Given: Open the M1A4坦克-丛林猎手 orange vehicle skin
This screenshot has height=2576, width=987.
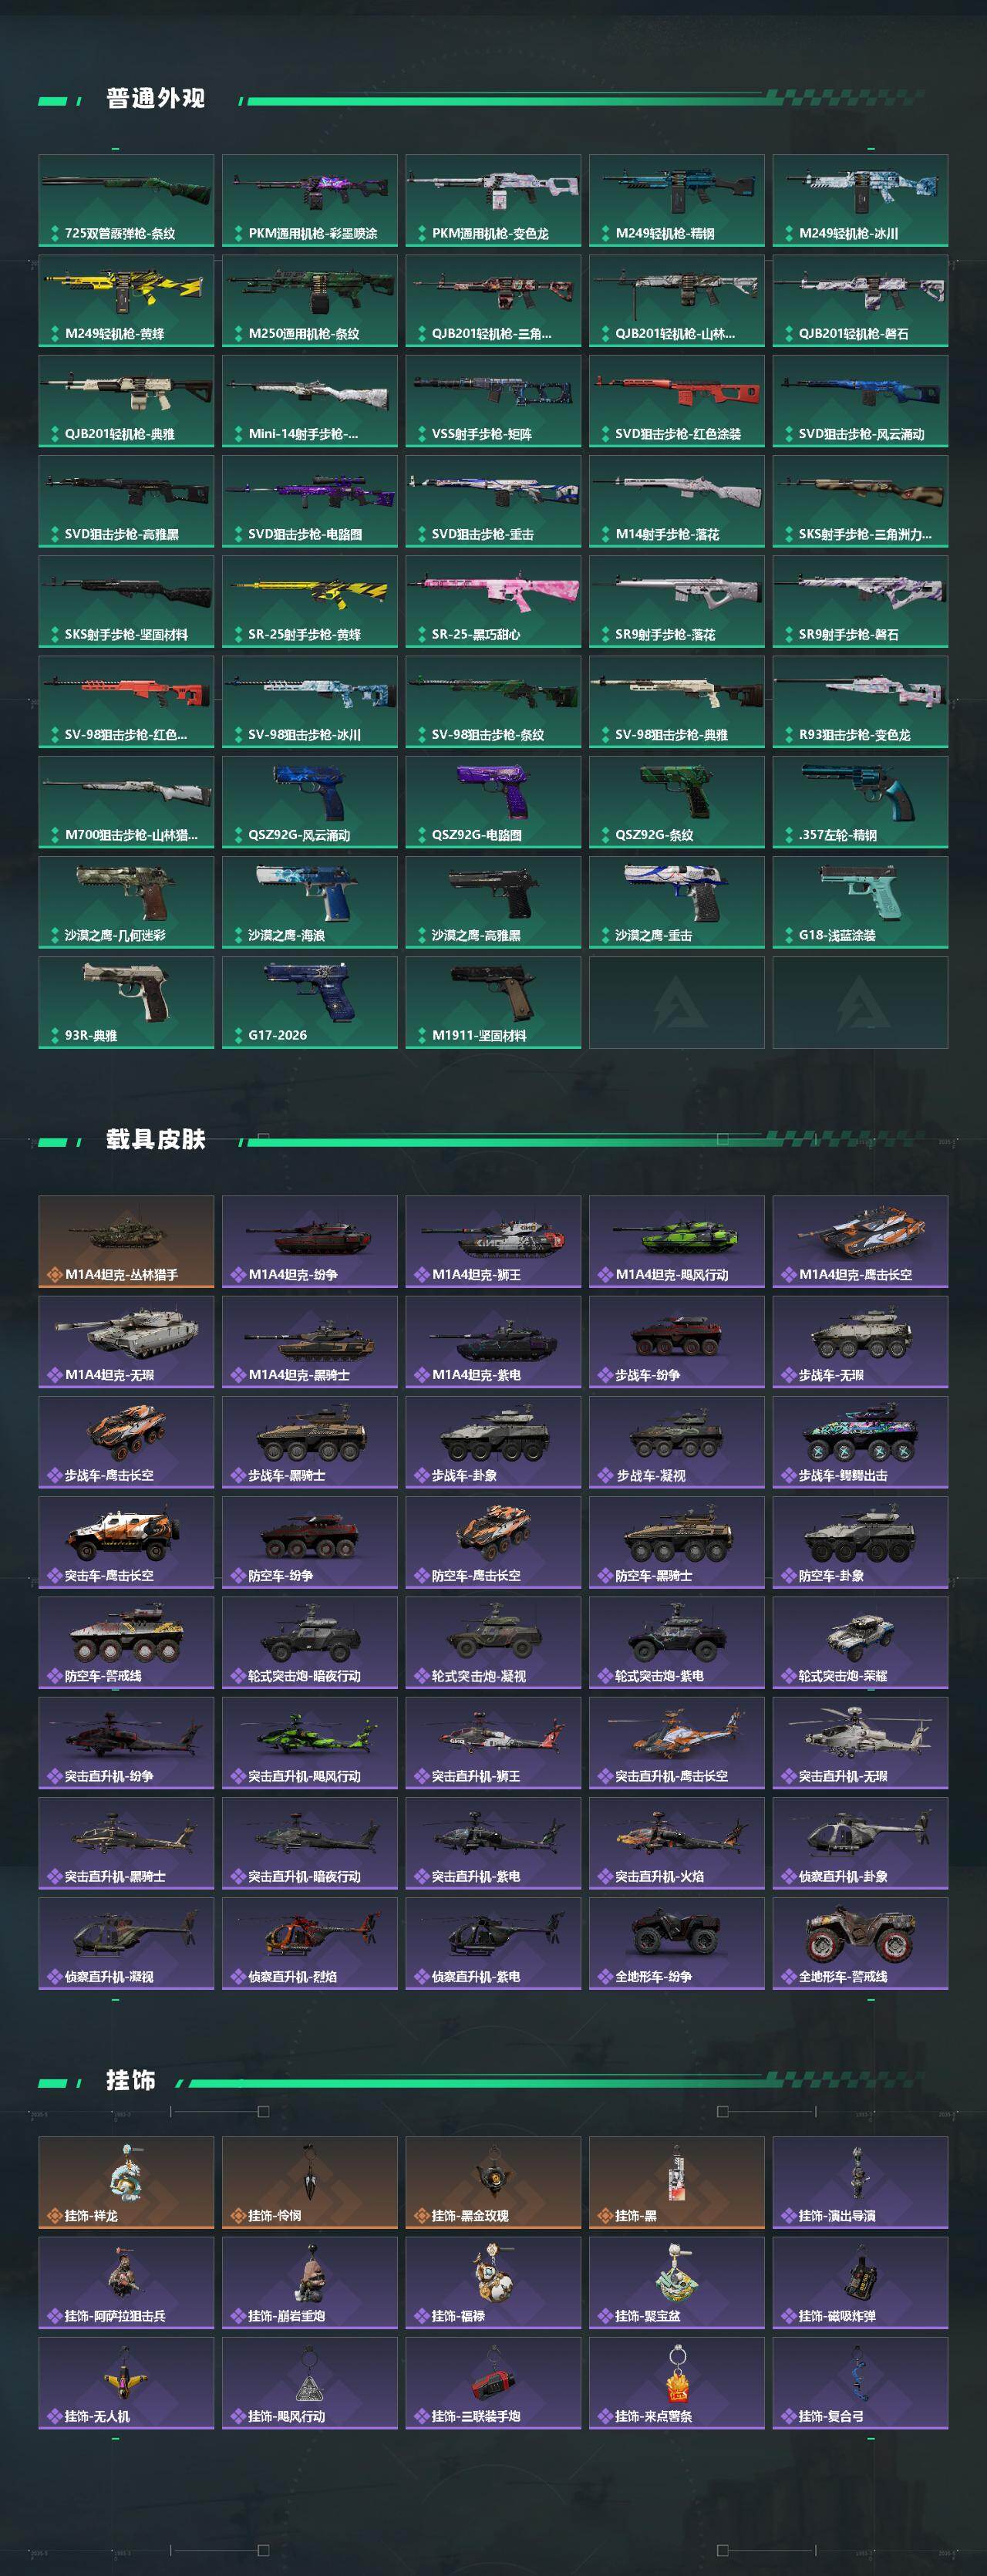Looking at the screenshot, I should coord(126,1242).
